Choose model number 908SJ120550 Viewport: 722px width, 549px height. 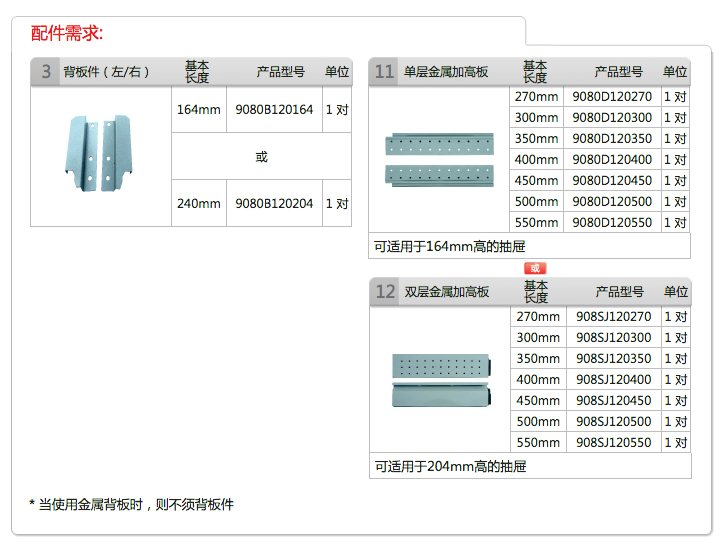click(613, 443)
